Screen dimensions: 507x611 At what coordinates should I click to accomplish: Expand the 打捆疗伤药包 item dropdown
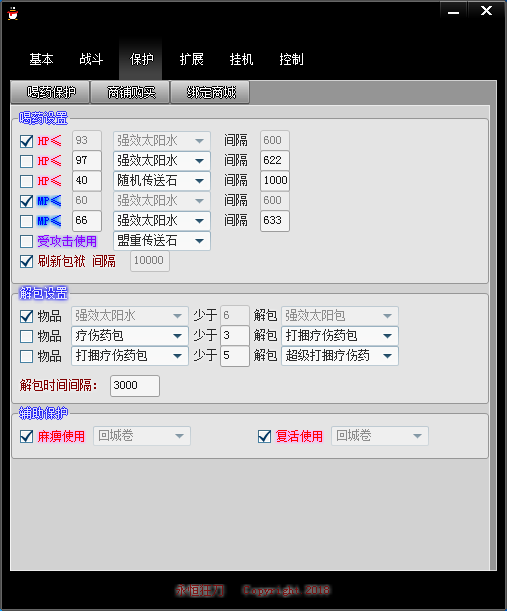tap(130, 356)
